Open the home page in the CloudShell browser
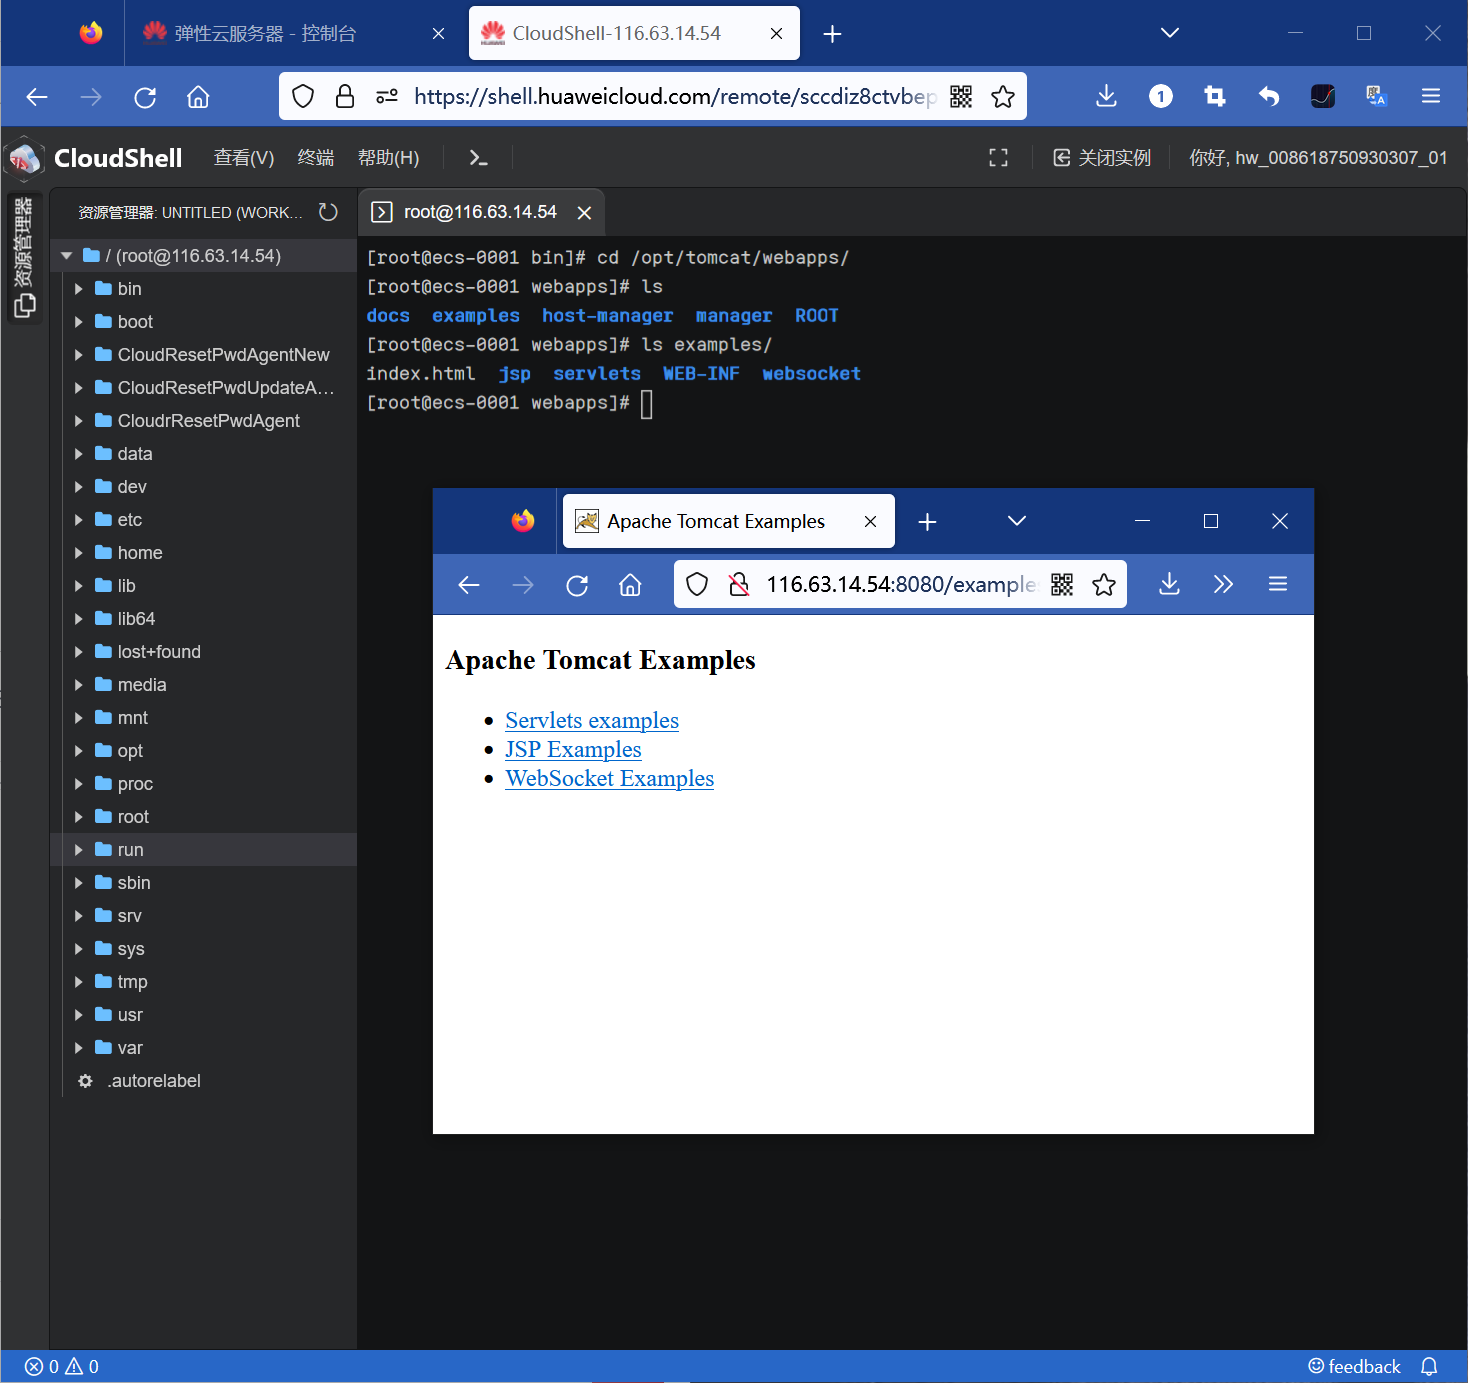This screenshot has height=1383, width=1468. (198, 97)
